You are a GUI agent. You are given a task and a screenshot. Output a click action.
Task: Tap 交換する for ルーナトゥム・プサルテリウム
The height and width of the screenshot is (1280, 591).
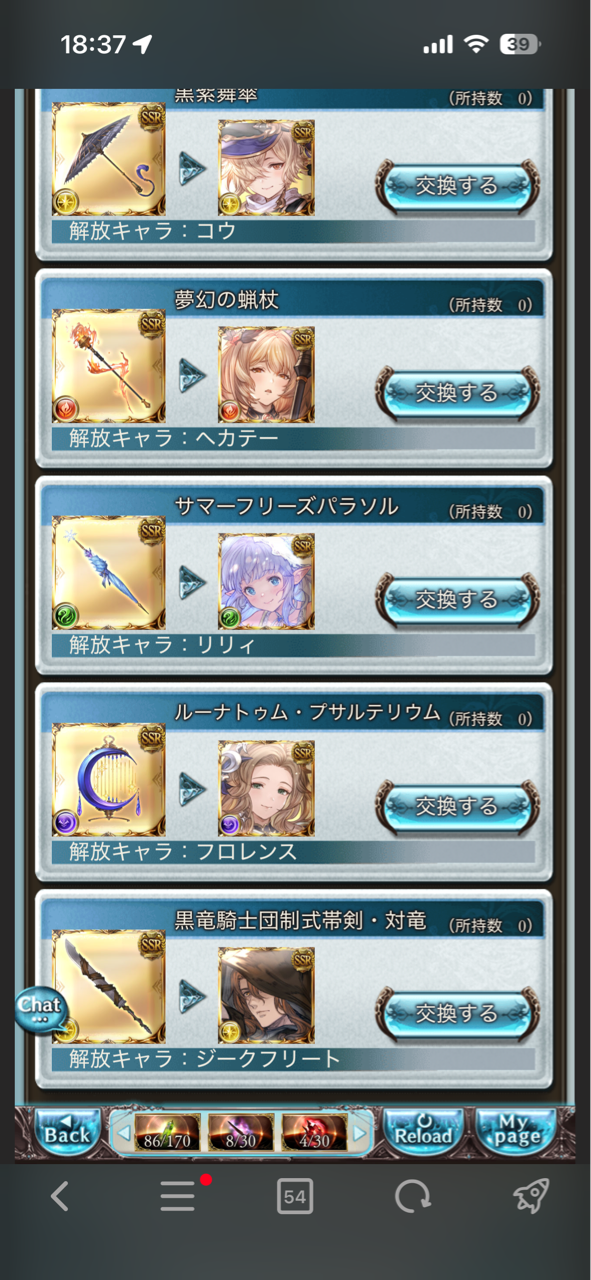[457, 806]
